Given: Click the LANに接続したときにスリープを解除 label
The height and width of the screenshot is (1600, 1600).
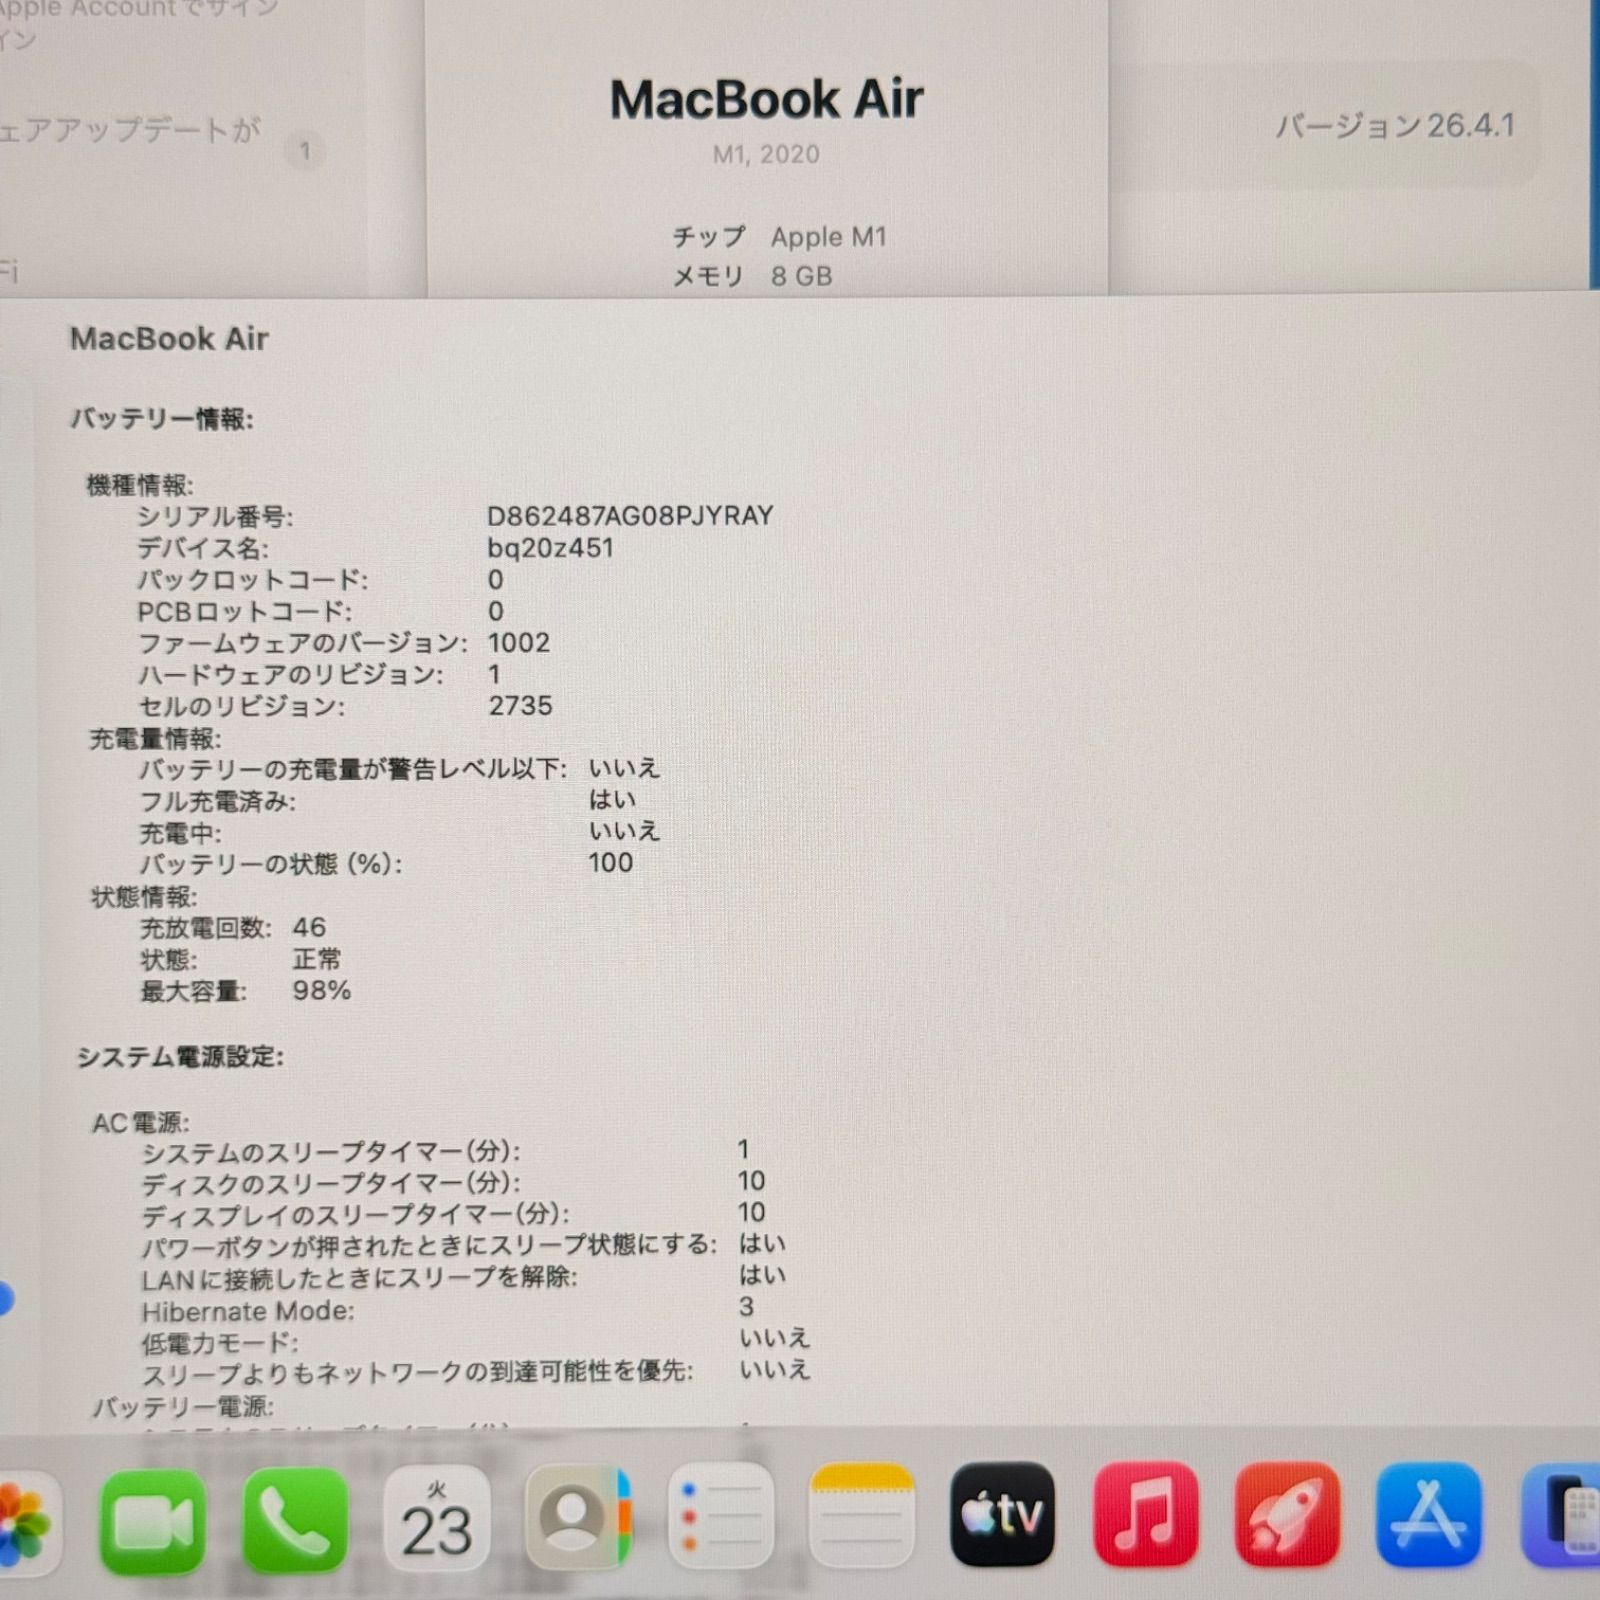Looking at the screenshot, I should pos(359,1278).
